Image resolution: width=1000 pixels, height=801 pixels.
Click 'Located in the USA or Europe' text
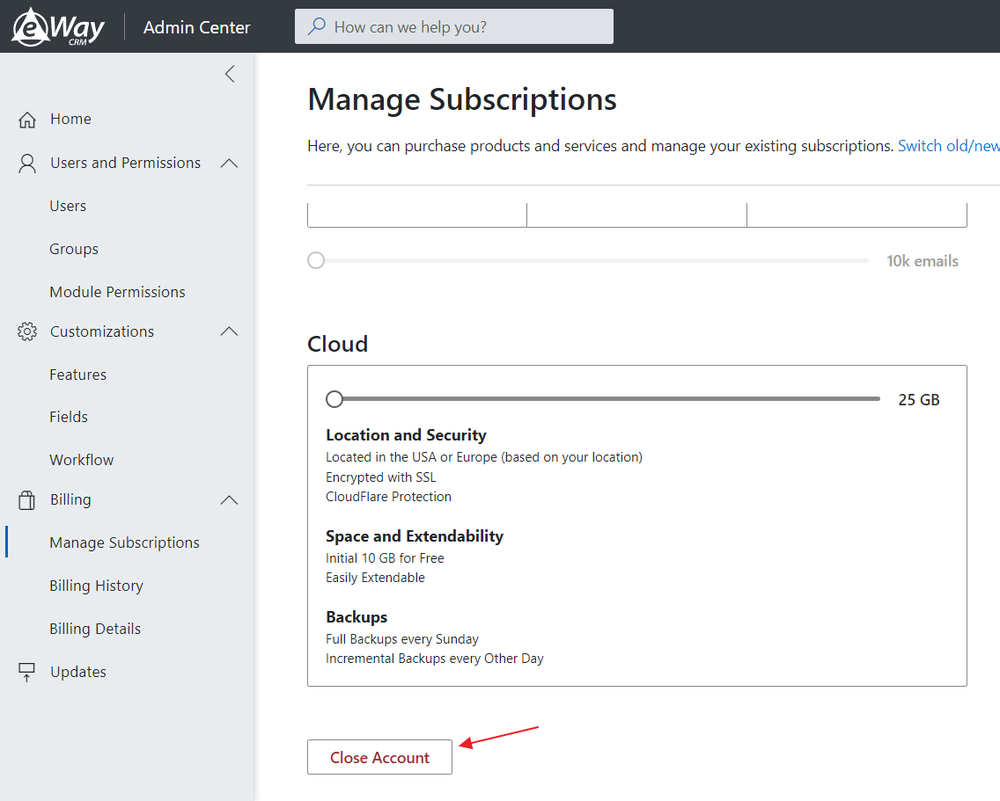411,457
